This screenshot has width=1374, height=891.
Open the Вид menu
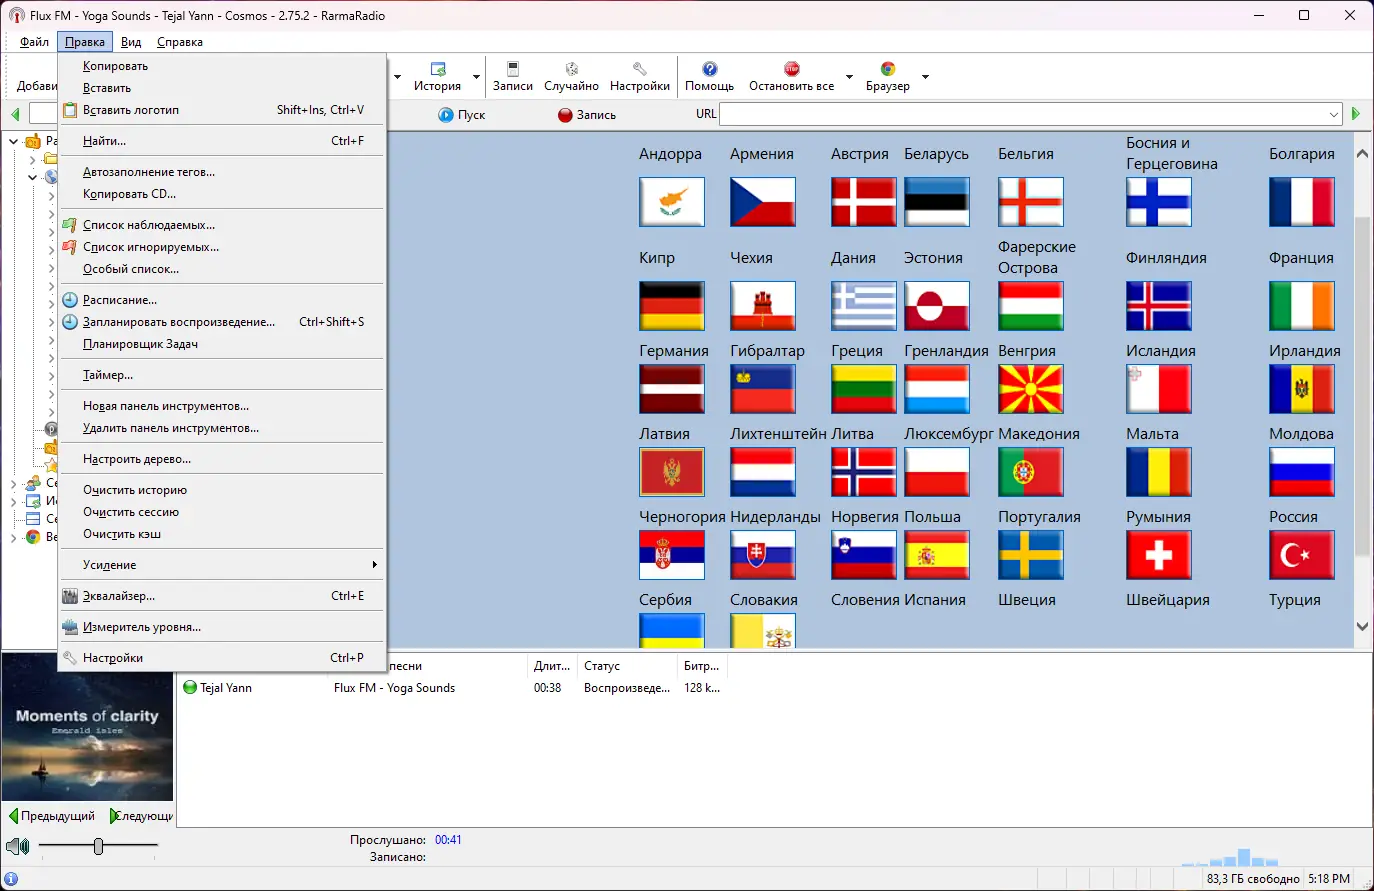tap(131, 42)
